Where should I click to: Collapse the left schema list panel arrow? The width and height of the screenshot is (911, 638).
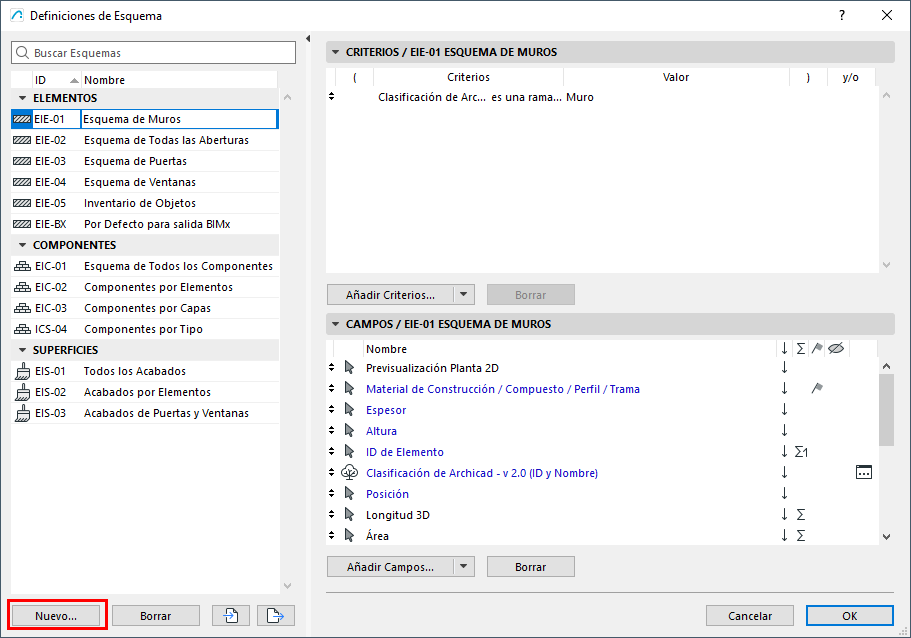click(308, 38)
